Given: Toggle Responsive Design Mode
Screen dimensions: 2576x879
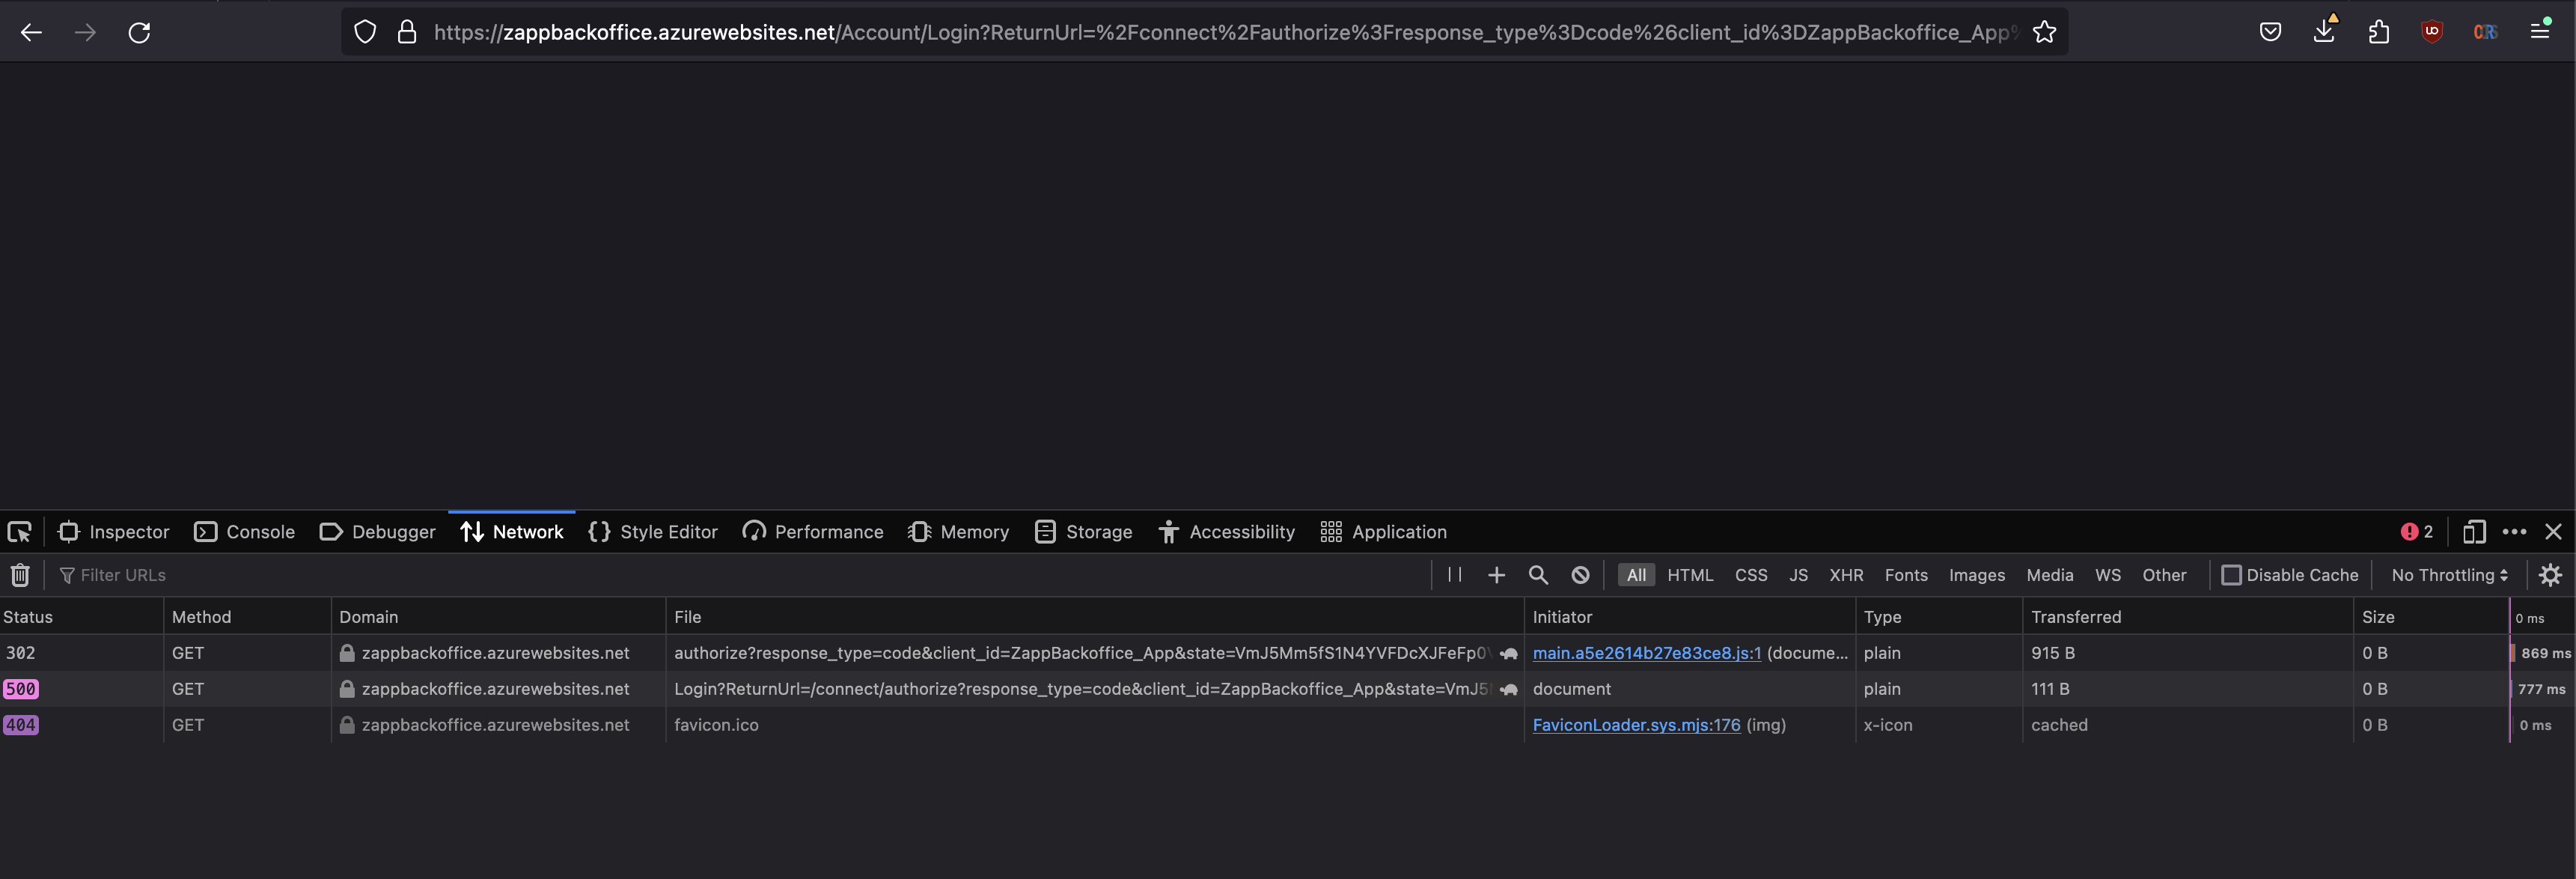Looking at the screenshot, I should [x=2474, y=531].
